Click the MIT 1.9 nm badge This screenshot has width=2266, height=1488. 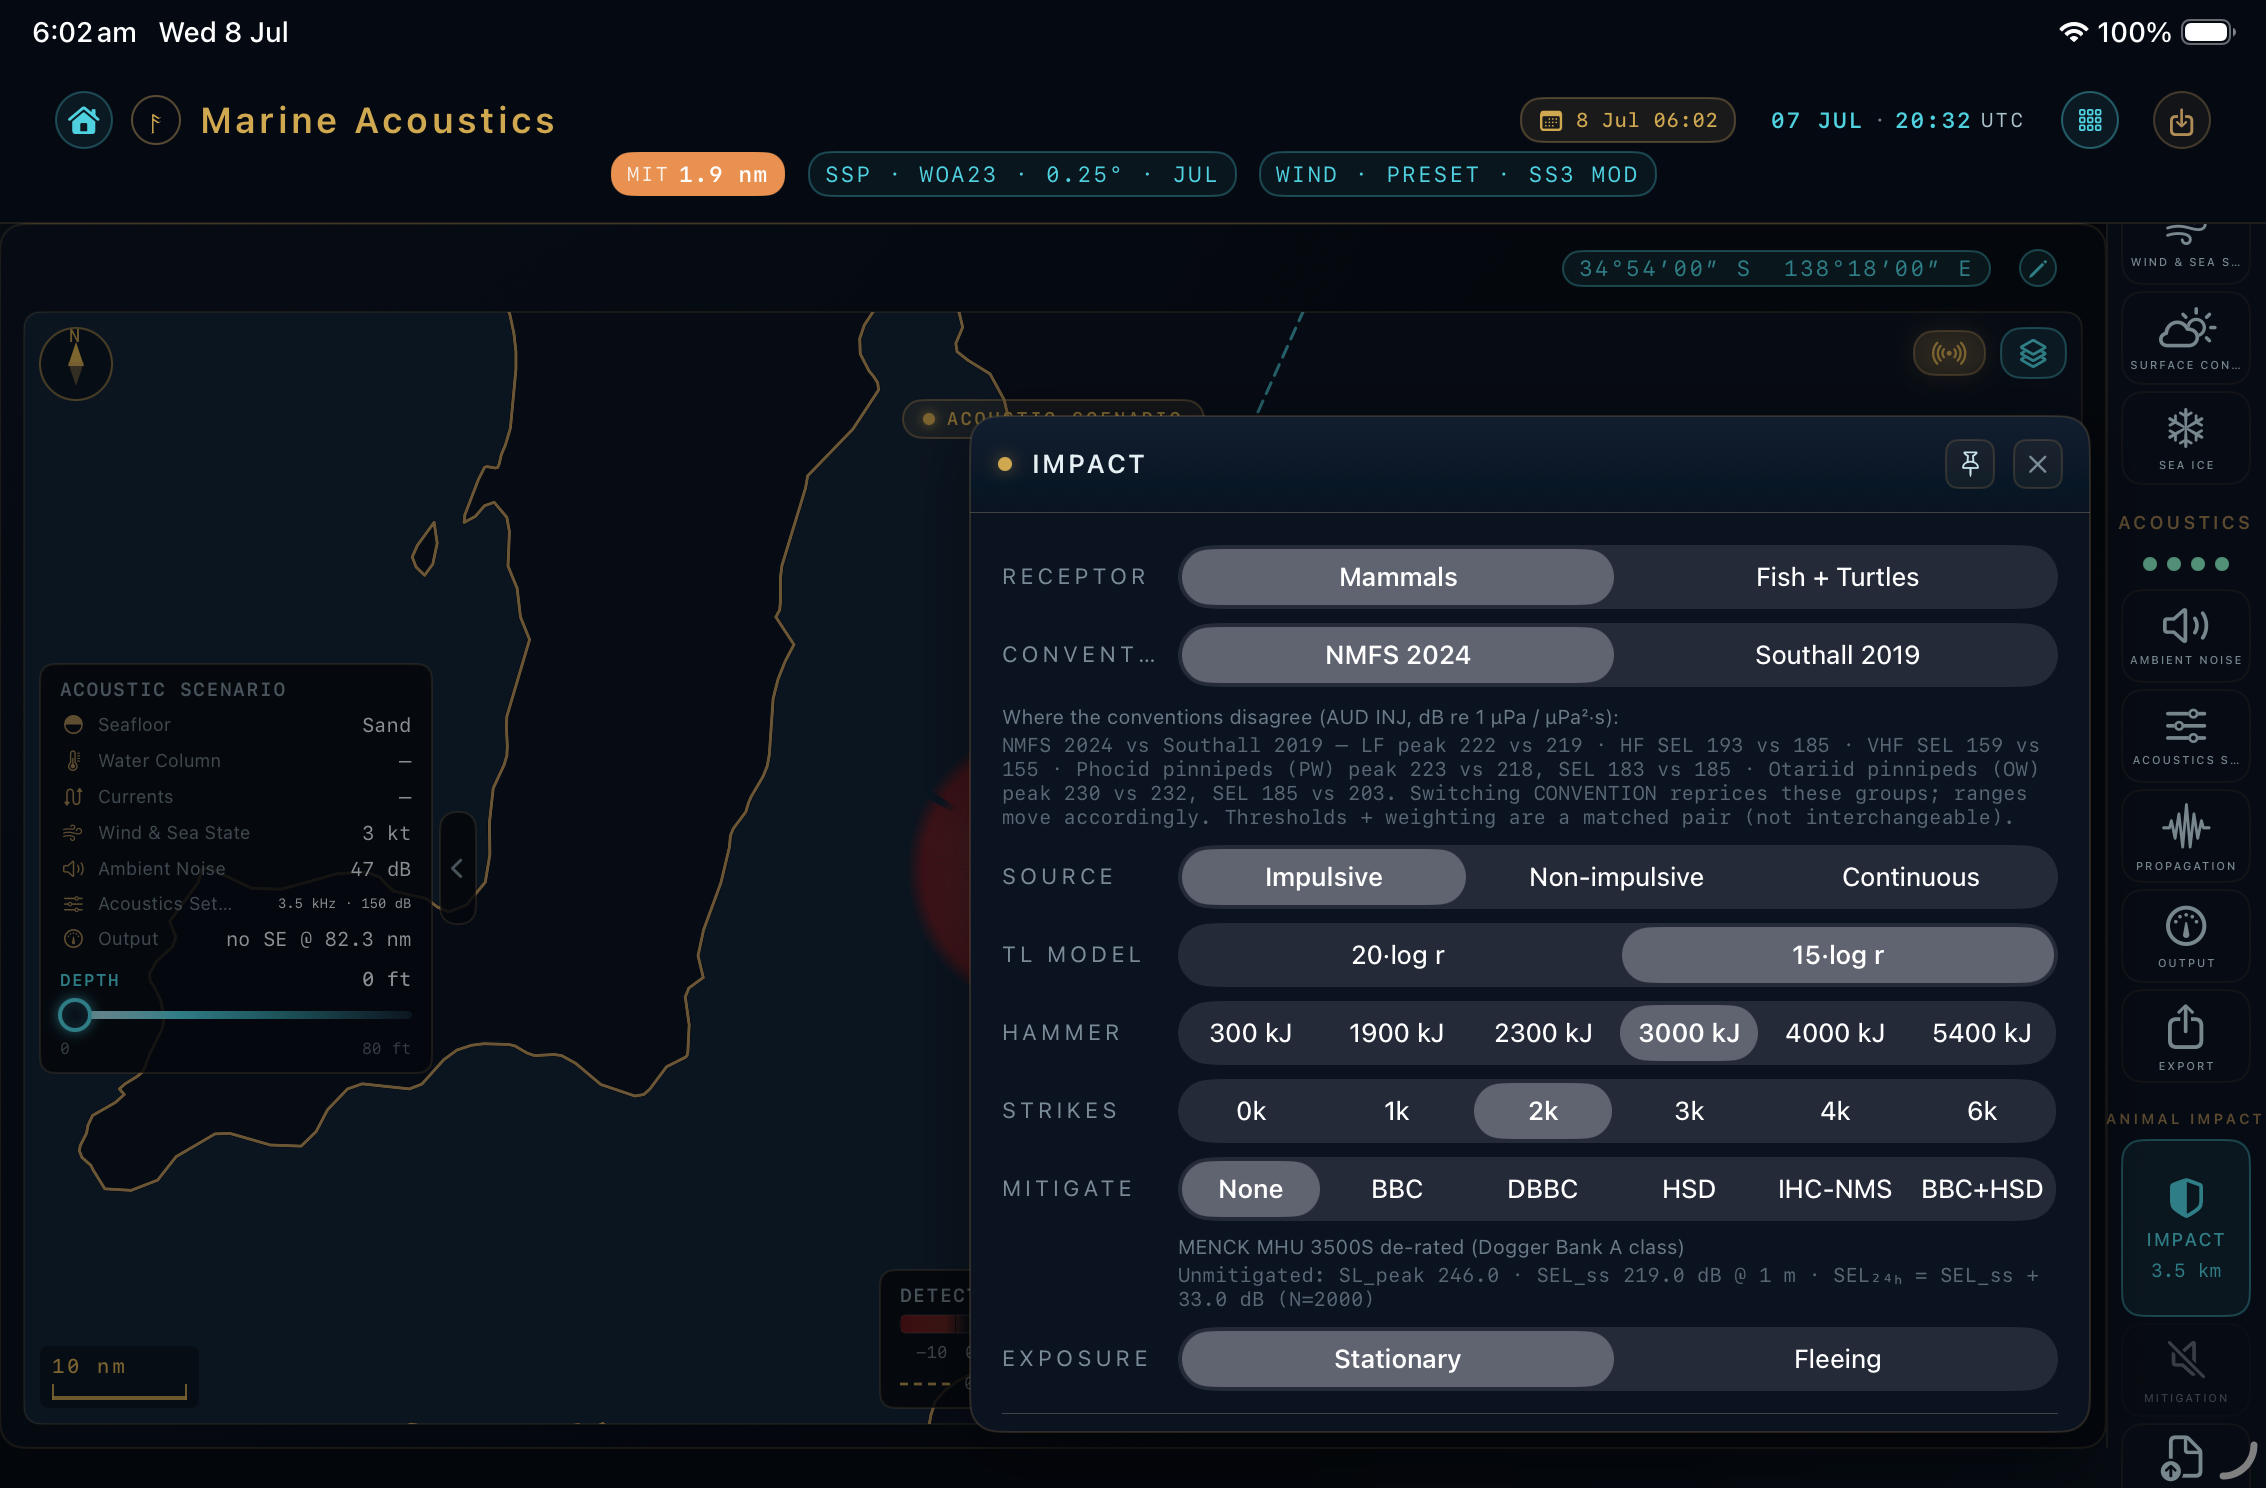pyautogui.click(x=697, y=175)
